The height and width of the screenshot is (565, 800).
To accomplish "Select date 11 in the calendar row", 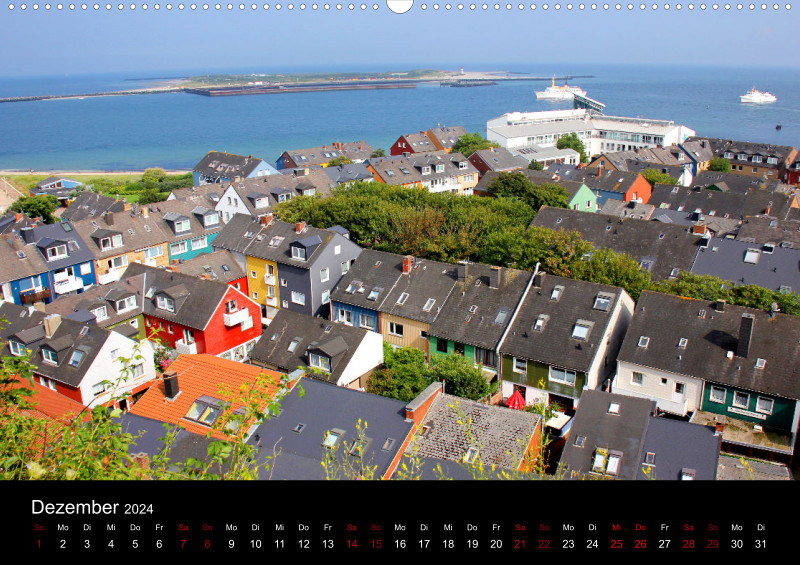I will pos(280,544).
